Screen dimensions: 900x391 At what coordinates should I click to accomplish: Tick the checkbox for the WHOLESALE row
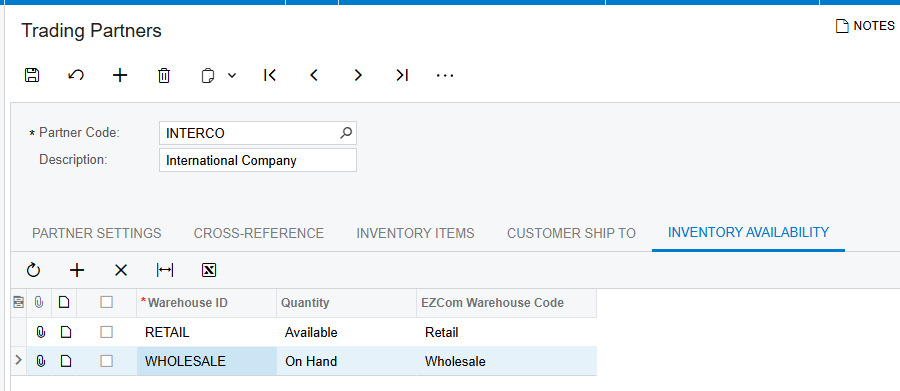pyautogui.click(x=106, y=361)
